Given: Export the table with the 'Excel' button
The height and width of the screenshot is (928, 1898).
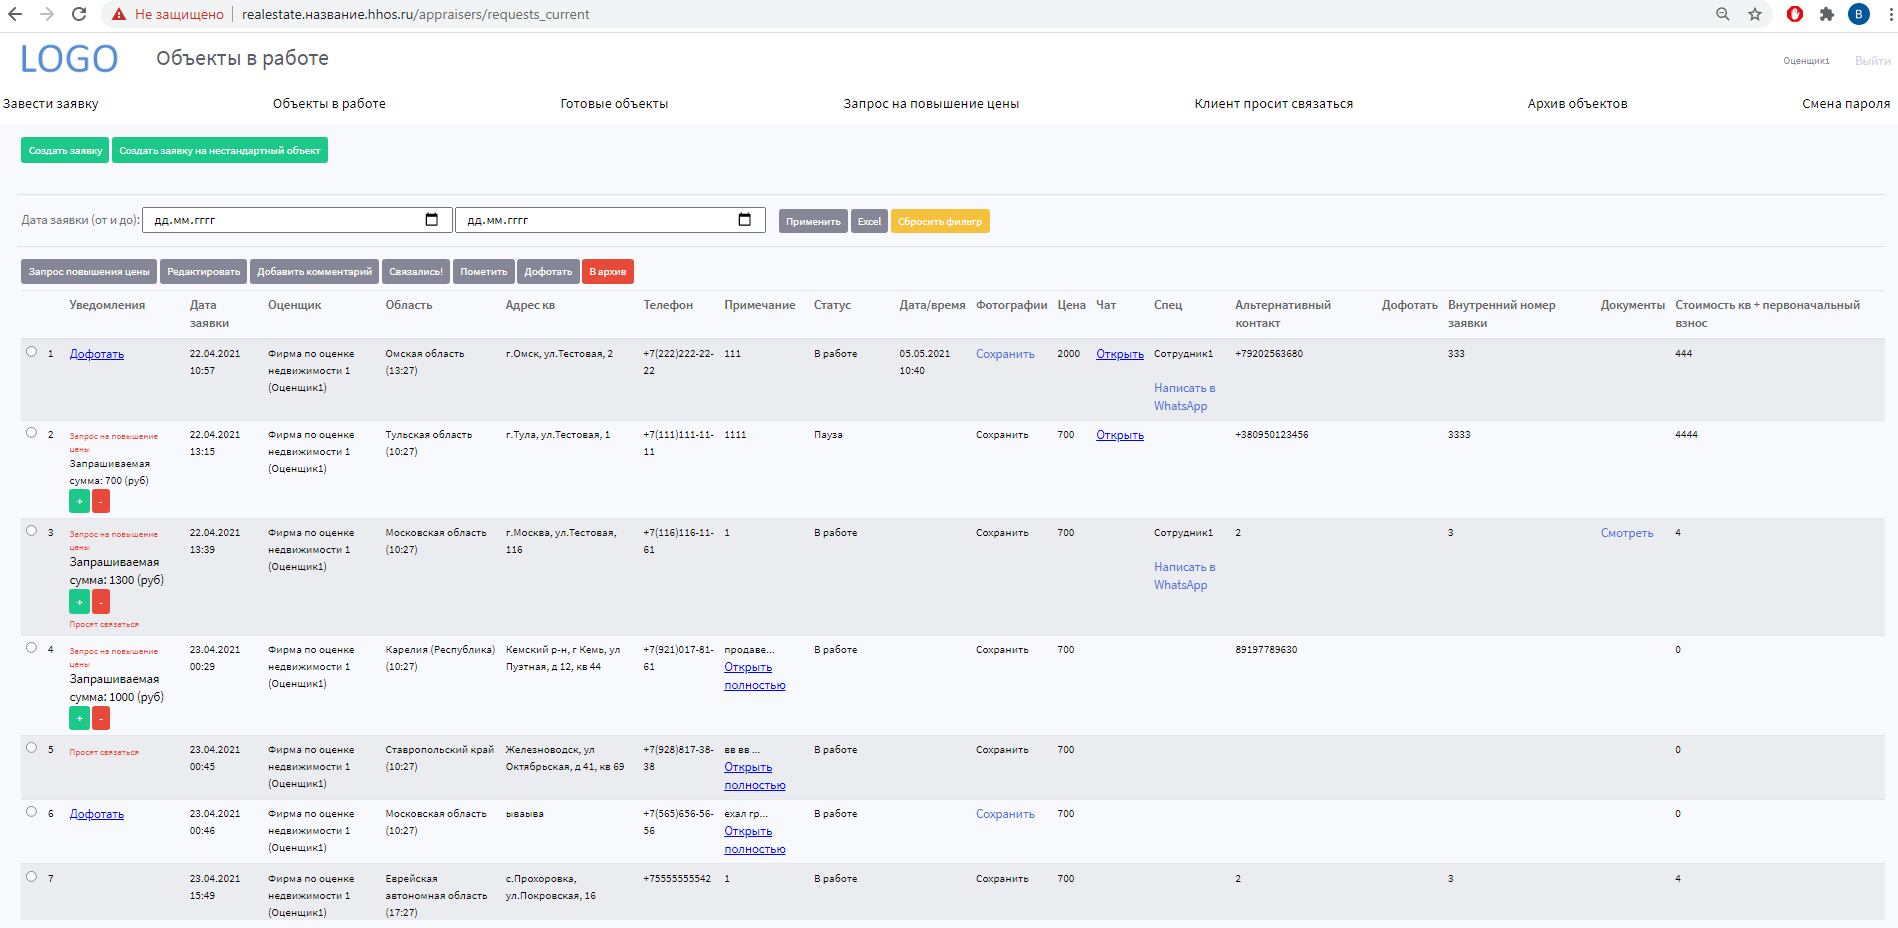Looking at the screenshot, I should [x=869, y=221].
